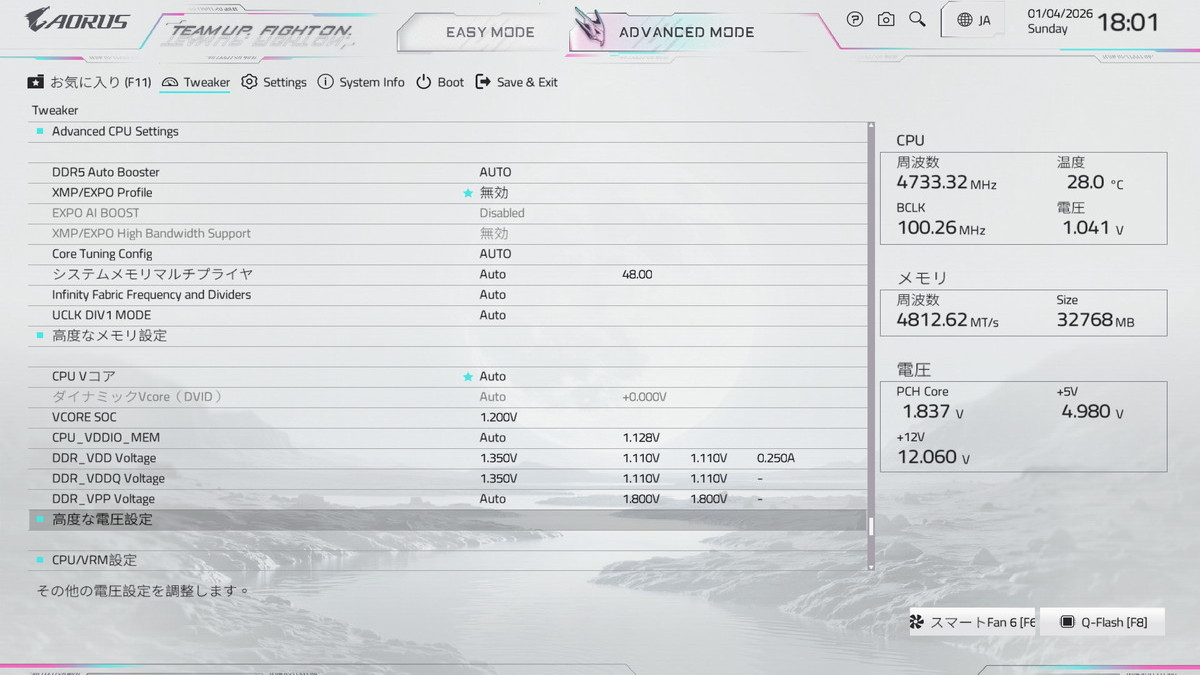Image resolution: width=1200 pixels, height=675 pixels.
Task: Click the camera screenshot icon
Action: [886, 19]
